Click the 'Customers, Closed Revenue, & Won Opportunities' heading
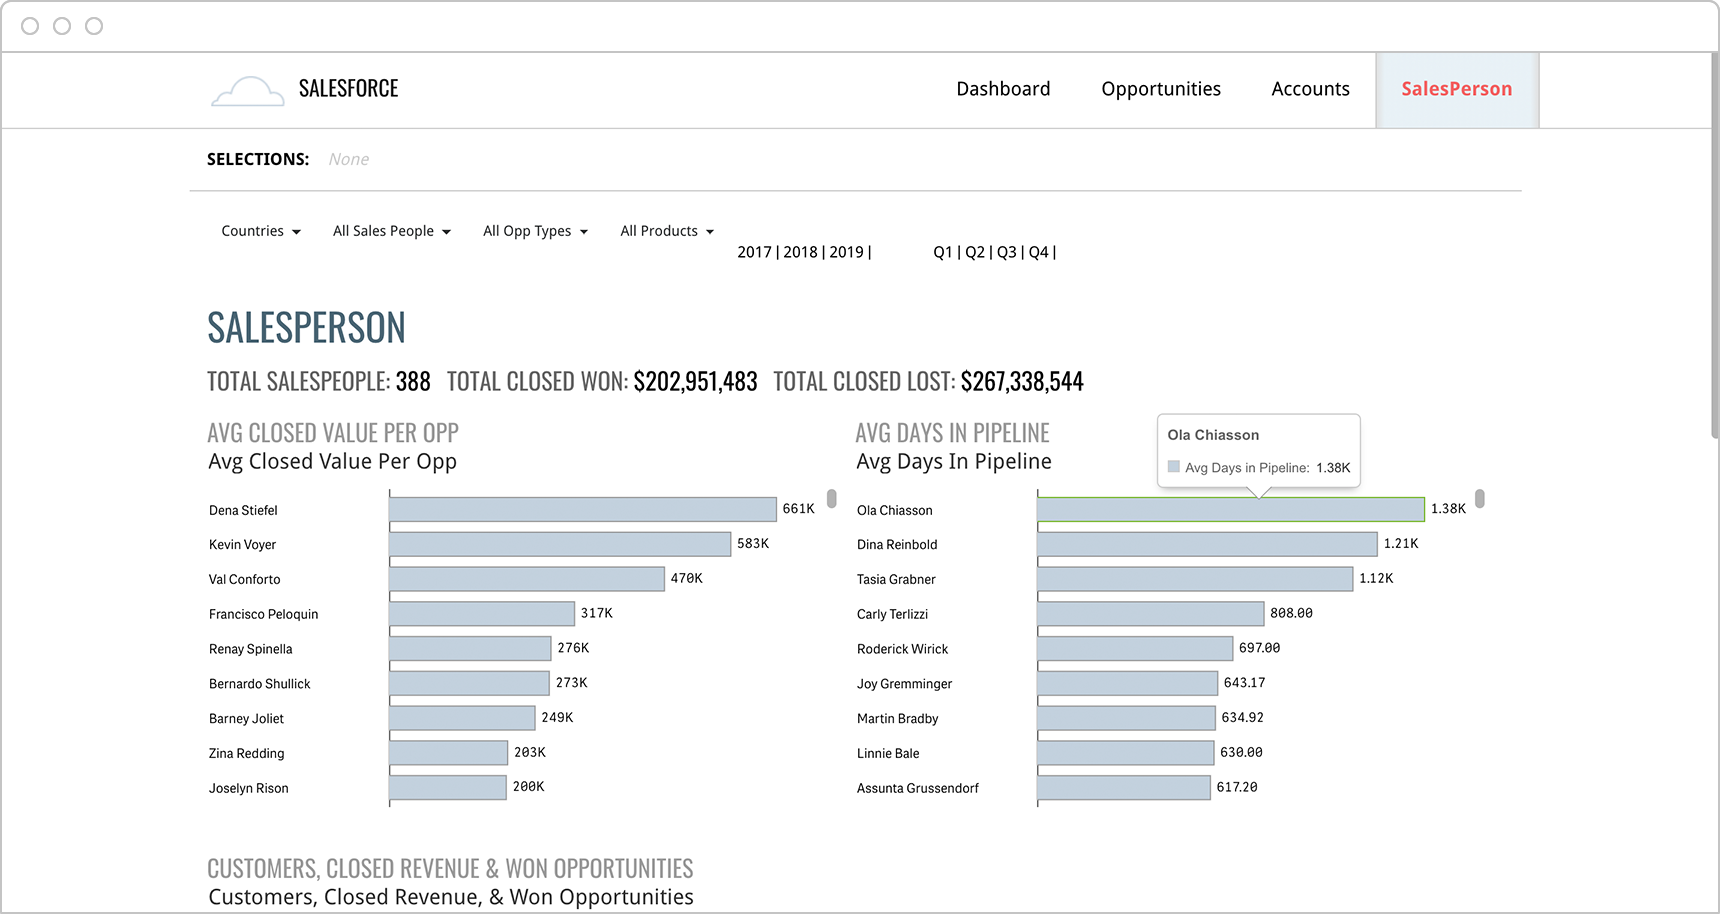Screen dimensions: 1720x914 [x=451, y=897]
